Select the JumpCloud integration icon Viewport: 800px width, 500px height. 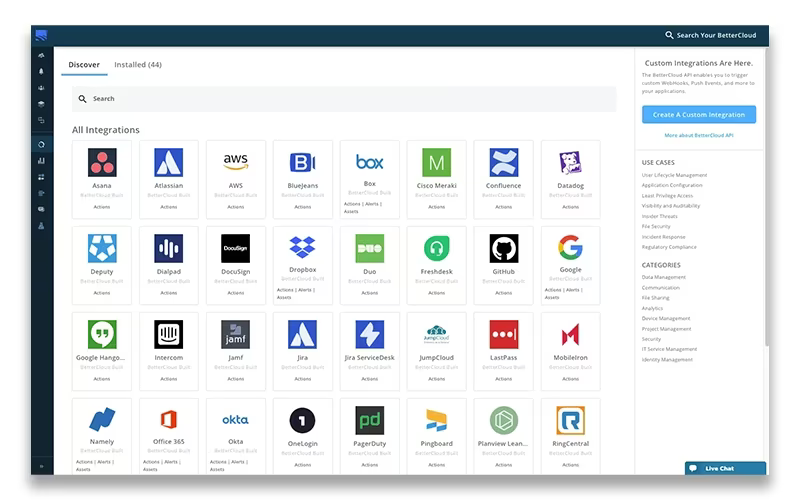[x=436, y=334]
